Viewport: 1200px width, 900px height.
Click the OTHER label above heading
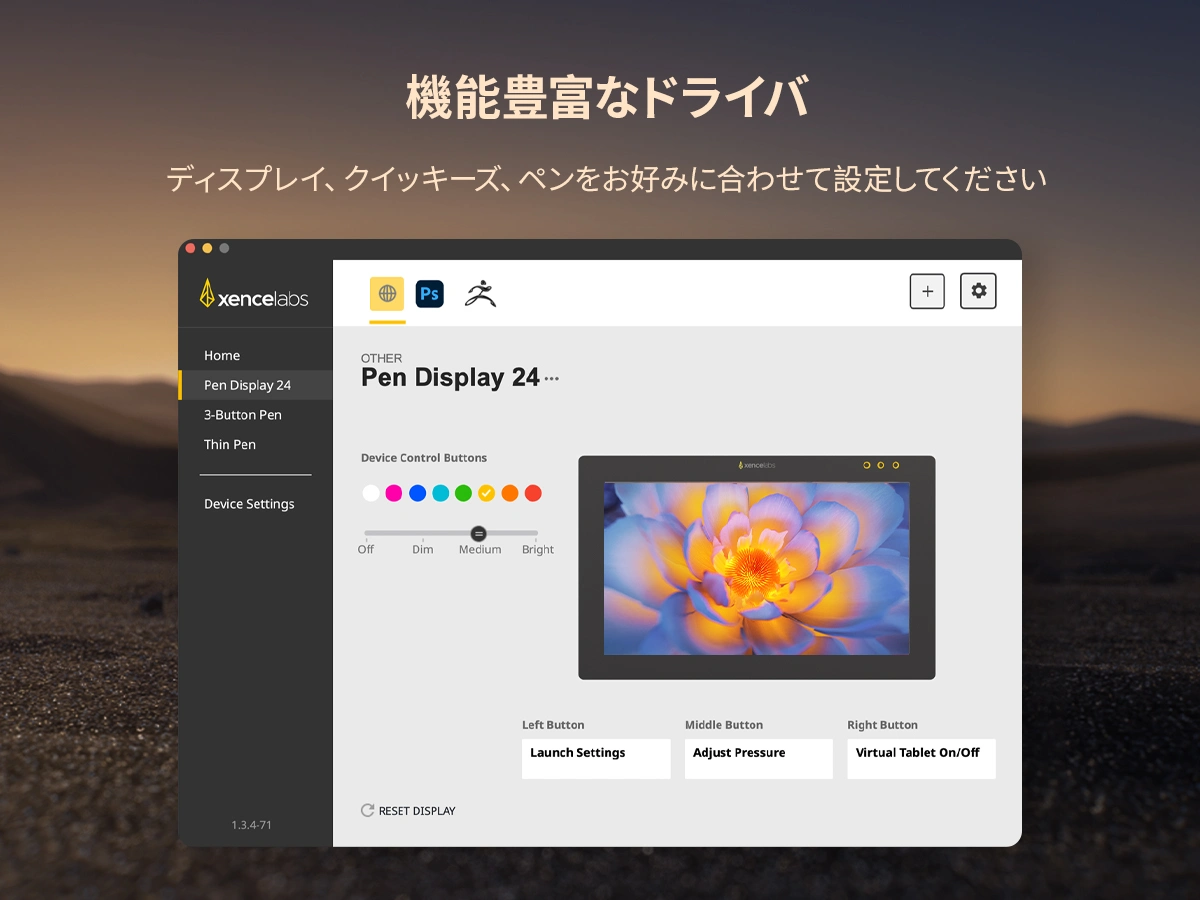click(382, 358)
